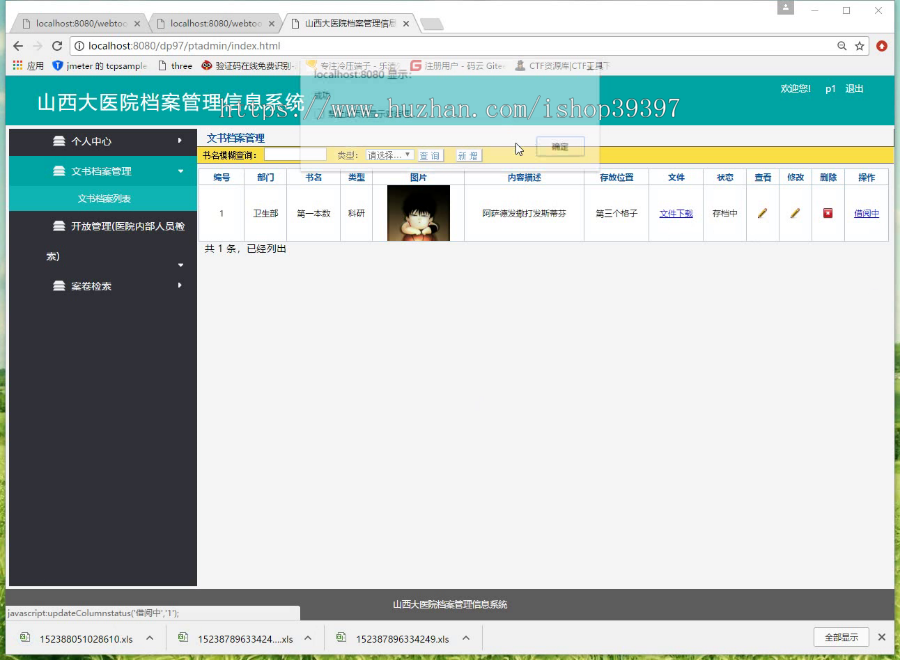
Task: Reload the page with refresh icon
Action: click(x=57, y=46)
